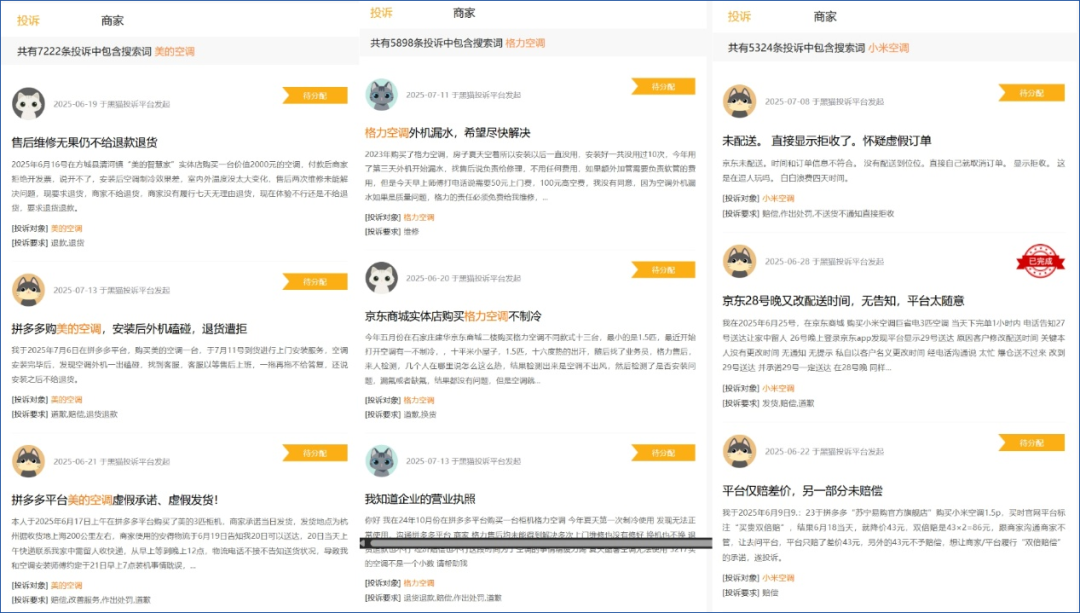Image resolution: width=1080 pixels, height=613 pixels.
Task: Click 小米空调 投诉对象 link under 平台仅赔差价 complaint
Action: pyautogui.click(x=778, y=578)
